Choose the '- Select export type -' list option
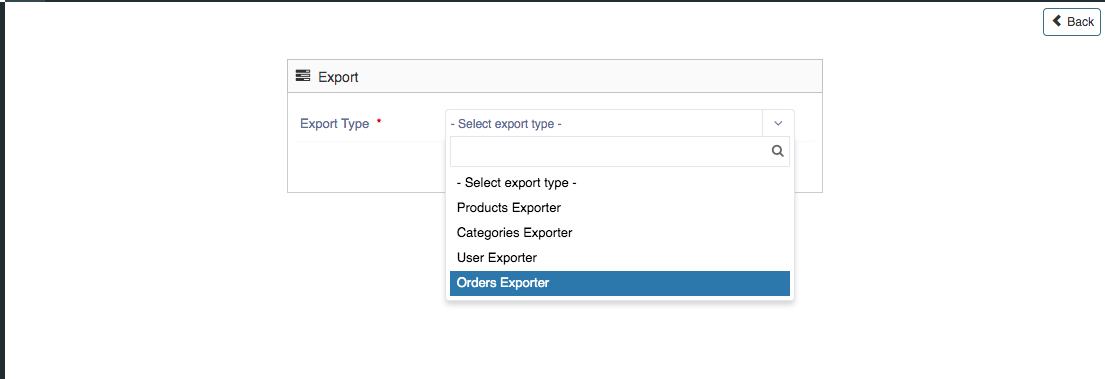Image resolution: width=1105 pixels, height=379 pixels. click(619, 183)
